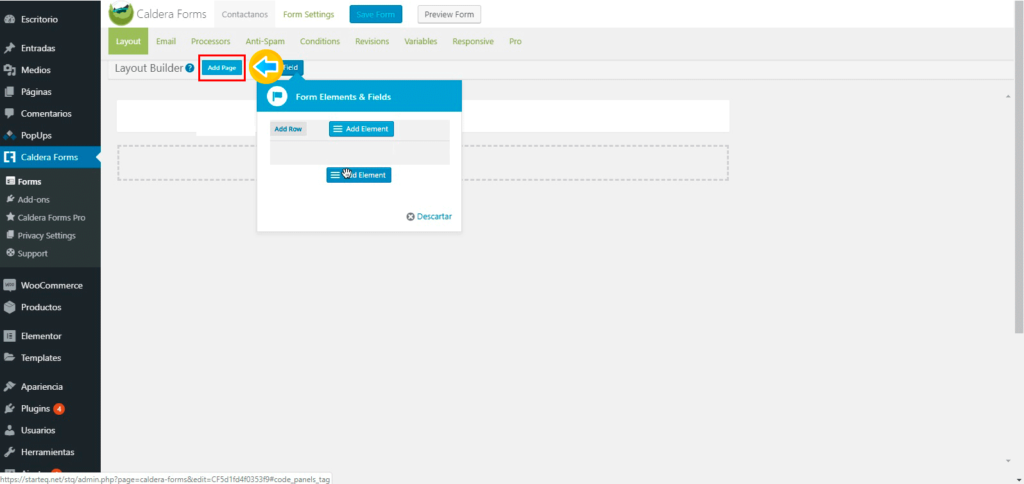
Task: Switch to the Email tab
Action: (166, 42)
